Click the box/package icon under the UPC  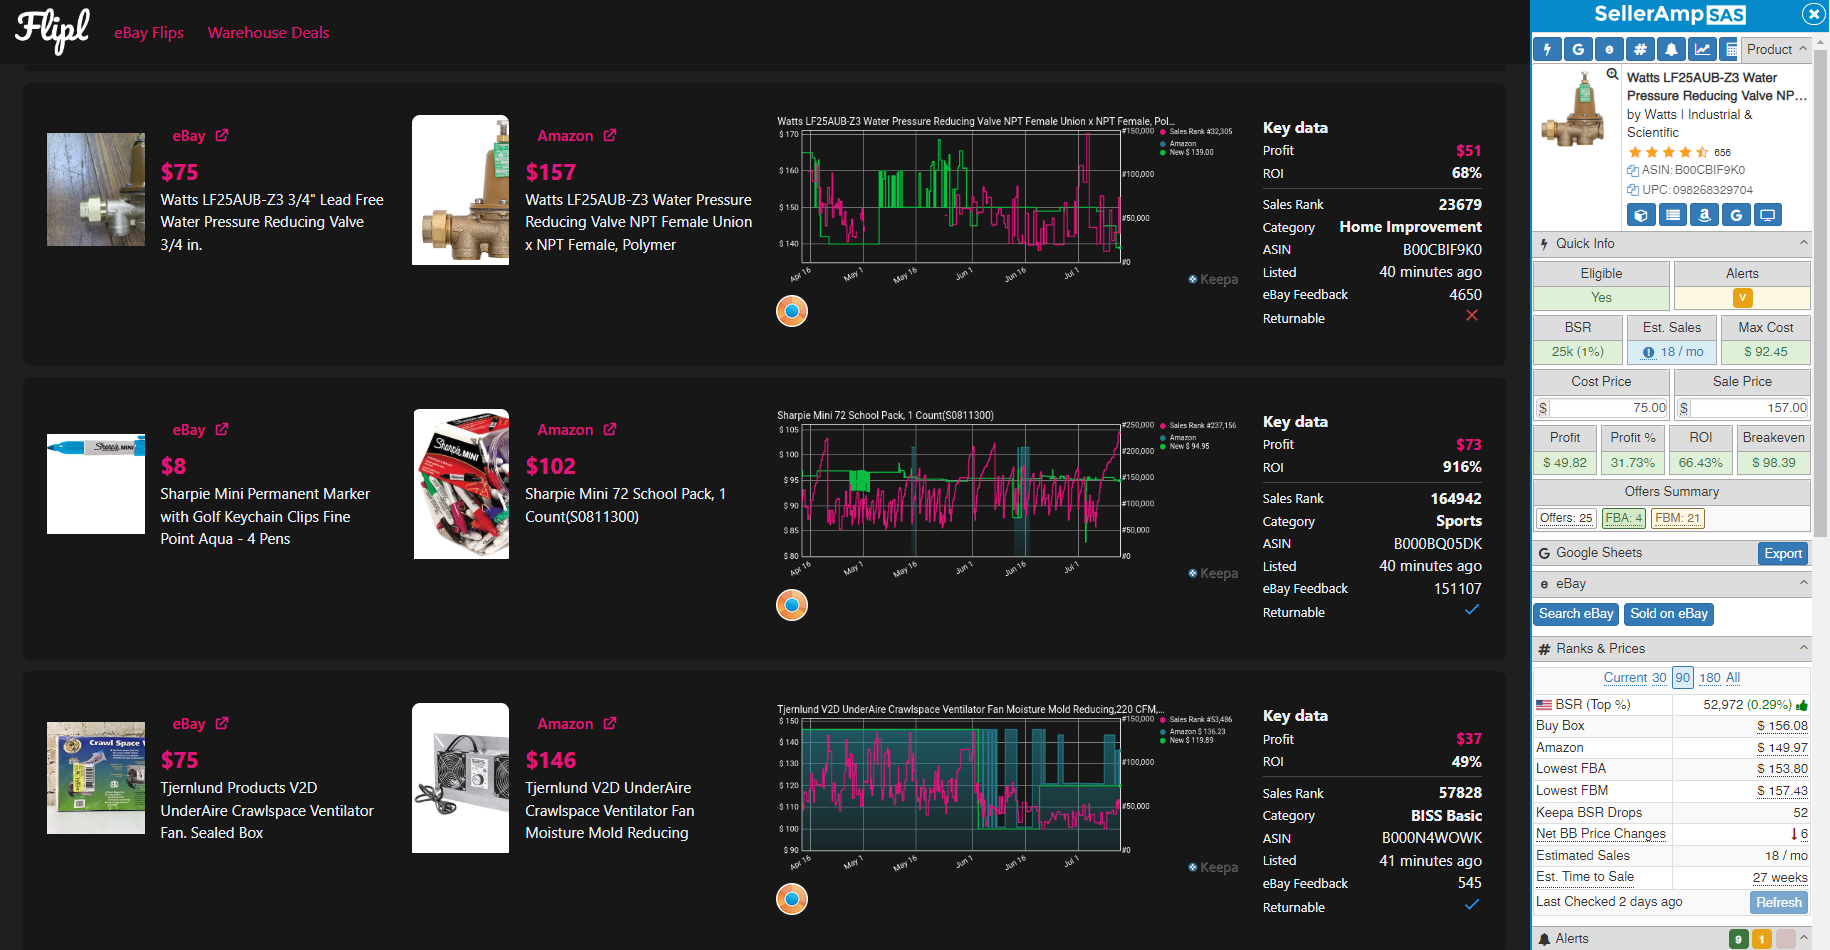click(x=1641, y=215)
